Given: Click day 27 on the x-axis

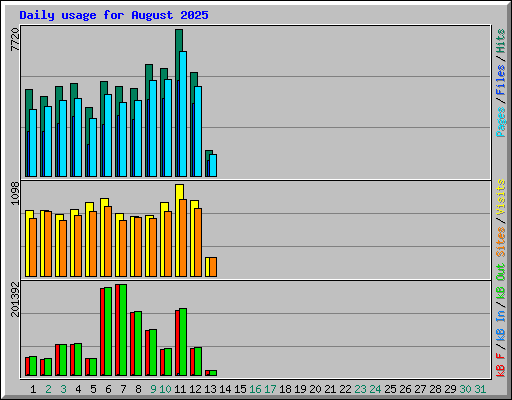Looking at the screenshot, I should [x=420, y=389].
